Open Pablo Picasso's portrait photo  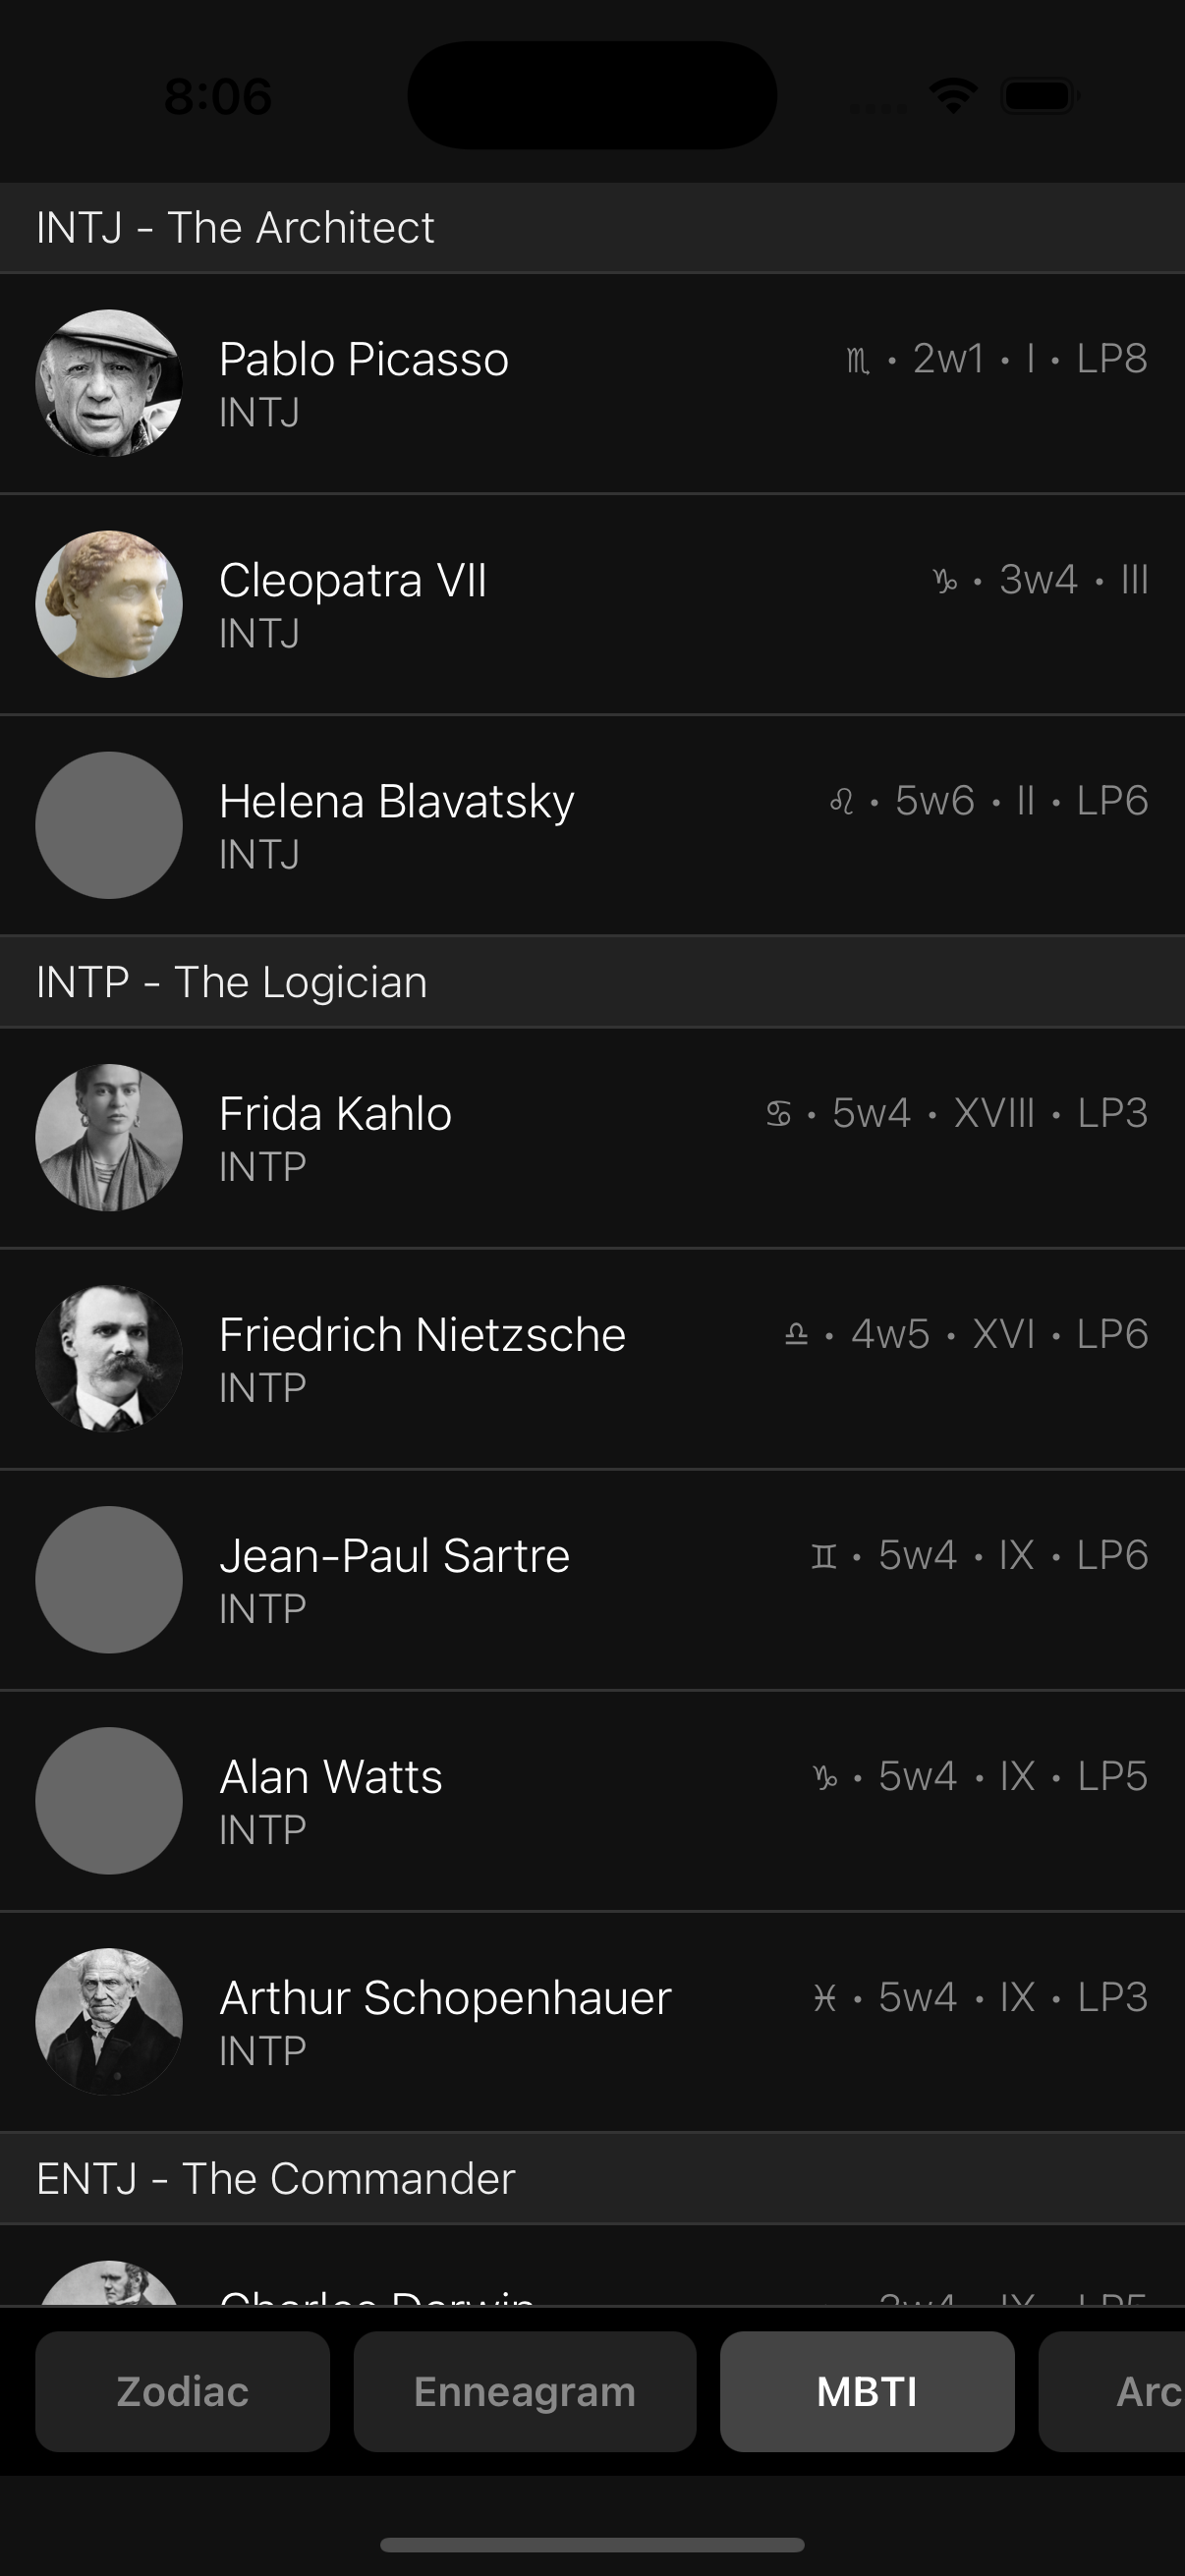coord(109,383)
